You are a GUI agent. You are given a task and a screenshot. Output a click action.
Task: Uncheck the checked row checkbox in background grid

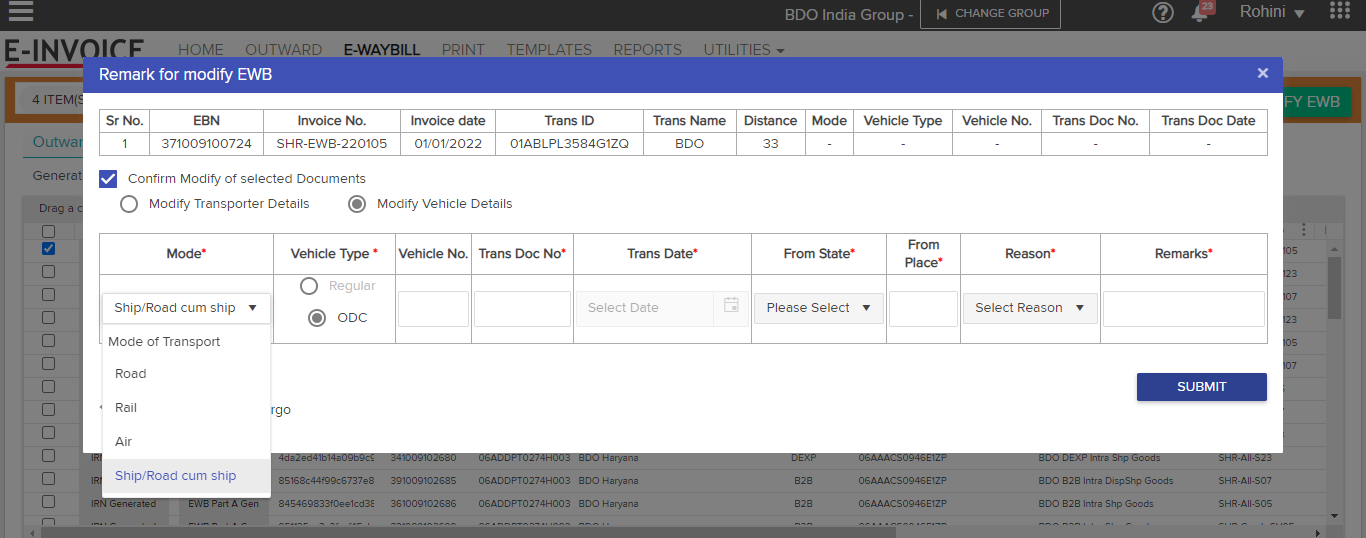click(48, 248)
